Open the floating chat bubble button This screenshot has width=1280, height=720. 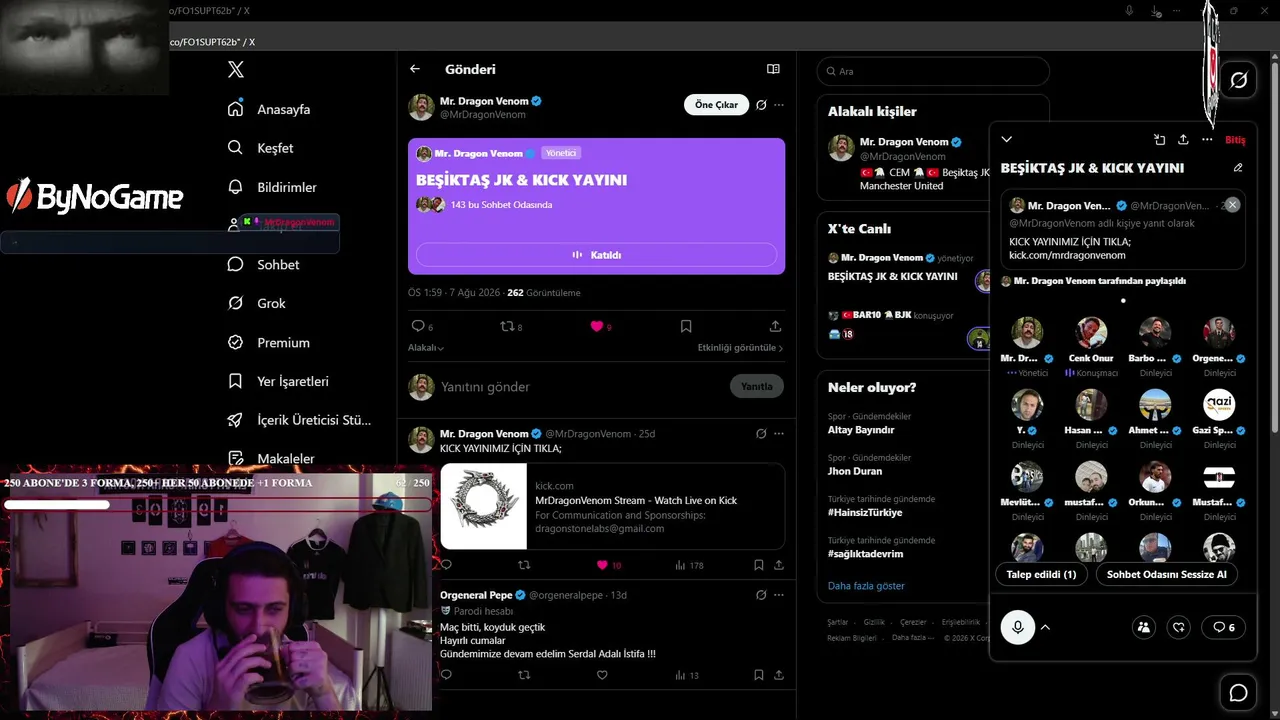[1238, 693]
